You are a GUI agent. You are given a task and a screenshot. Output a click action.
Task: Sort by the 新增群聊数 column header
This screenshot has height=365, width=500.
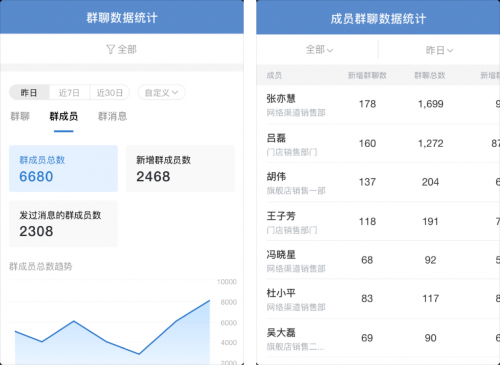pyautogui.click(x=367, y=75)
